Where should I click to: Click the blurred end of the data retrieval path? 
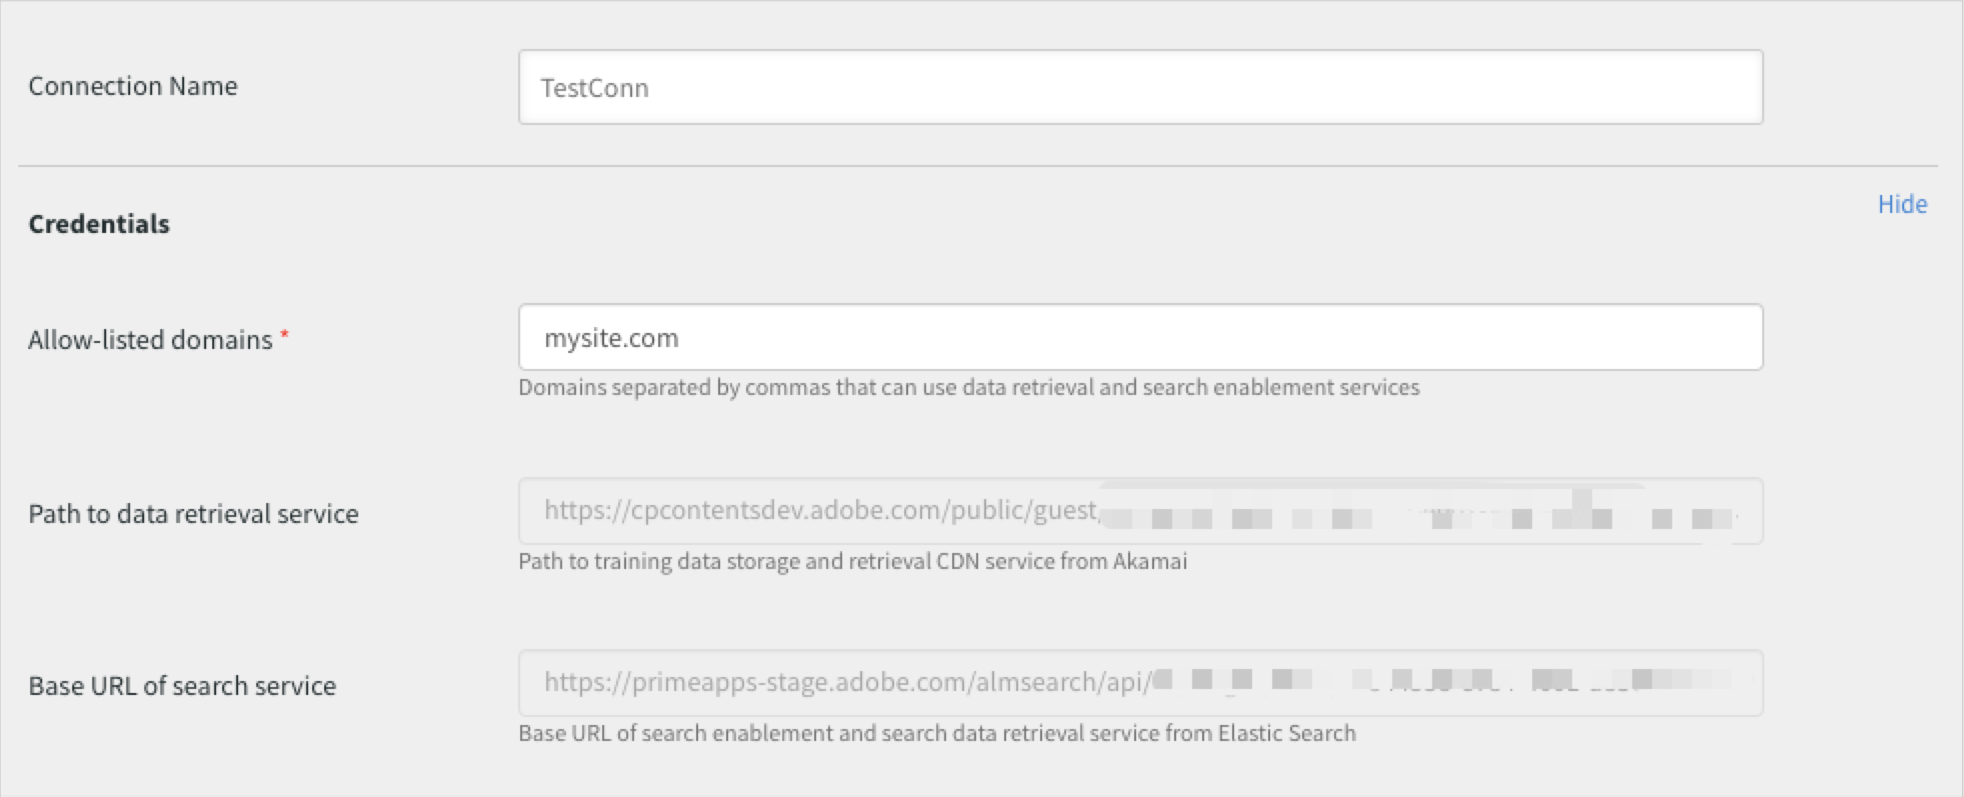1420,514
